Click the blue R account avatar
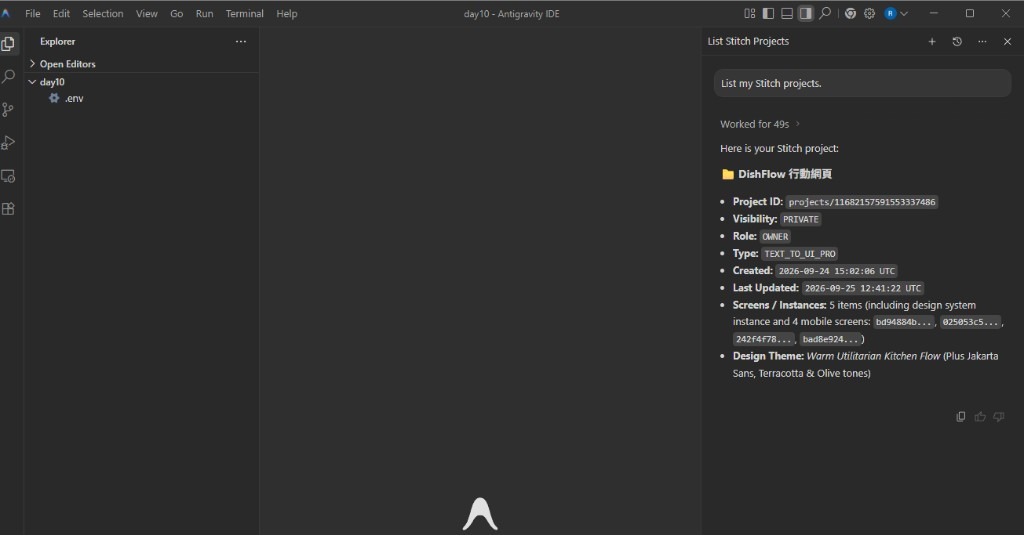The height and width of the screenshot is (535, 1024). point(890,13)
